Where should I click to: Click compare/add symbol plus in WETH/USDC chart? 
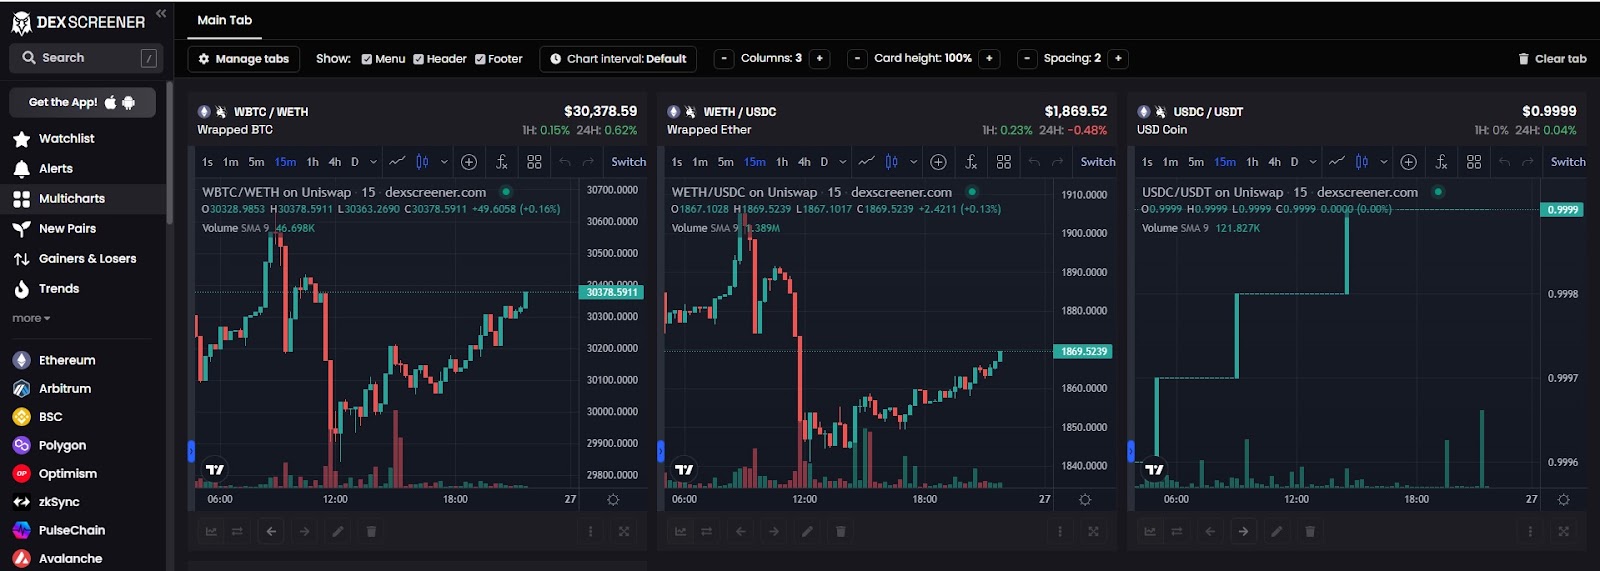tap(938, 161)
